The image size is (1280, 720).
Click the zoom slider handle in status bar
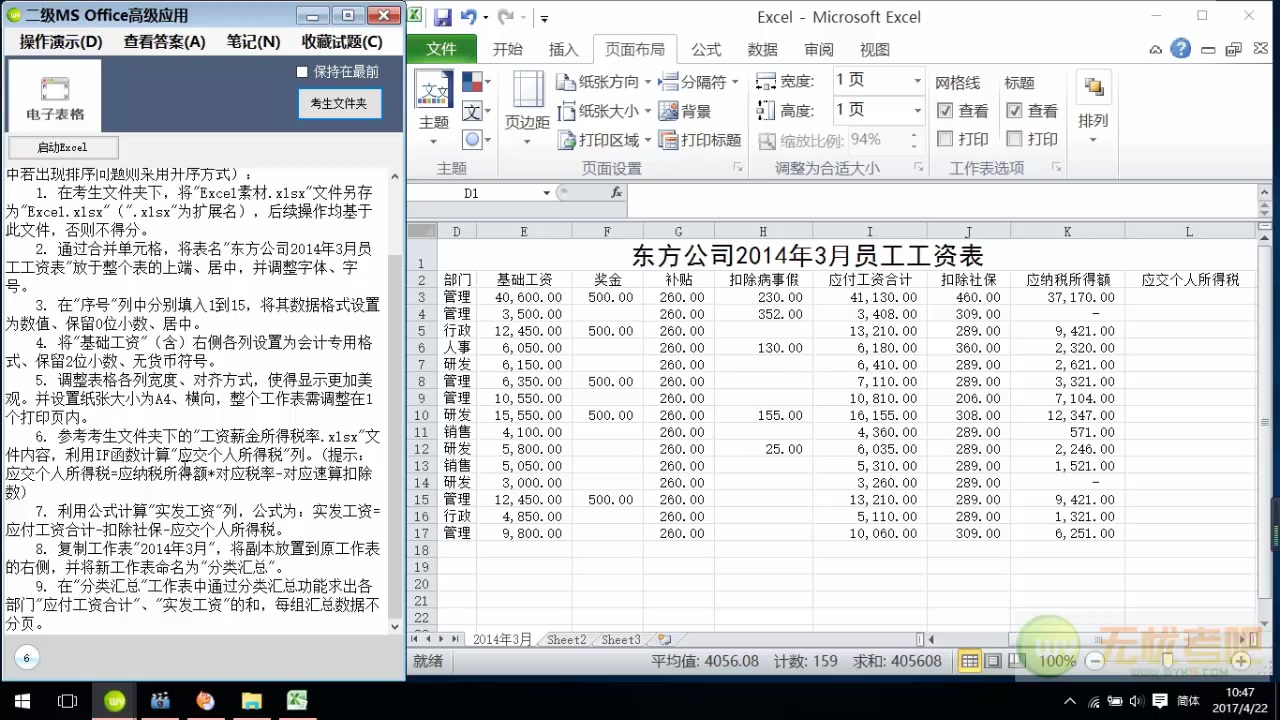(1168, 661)
